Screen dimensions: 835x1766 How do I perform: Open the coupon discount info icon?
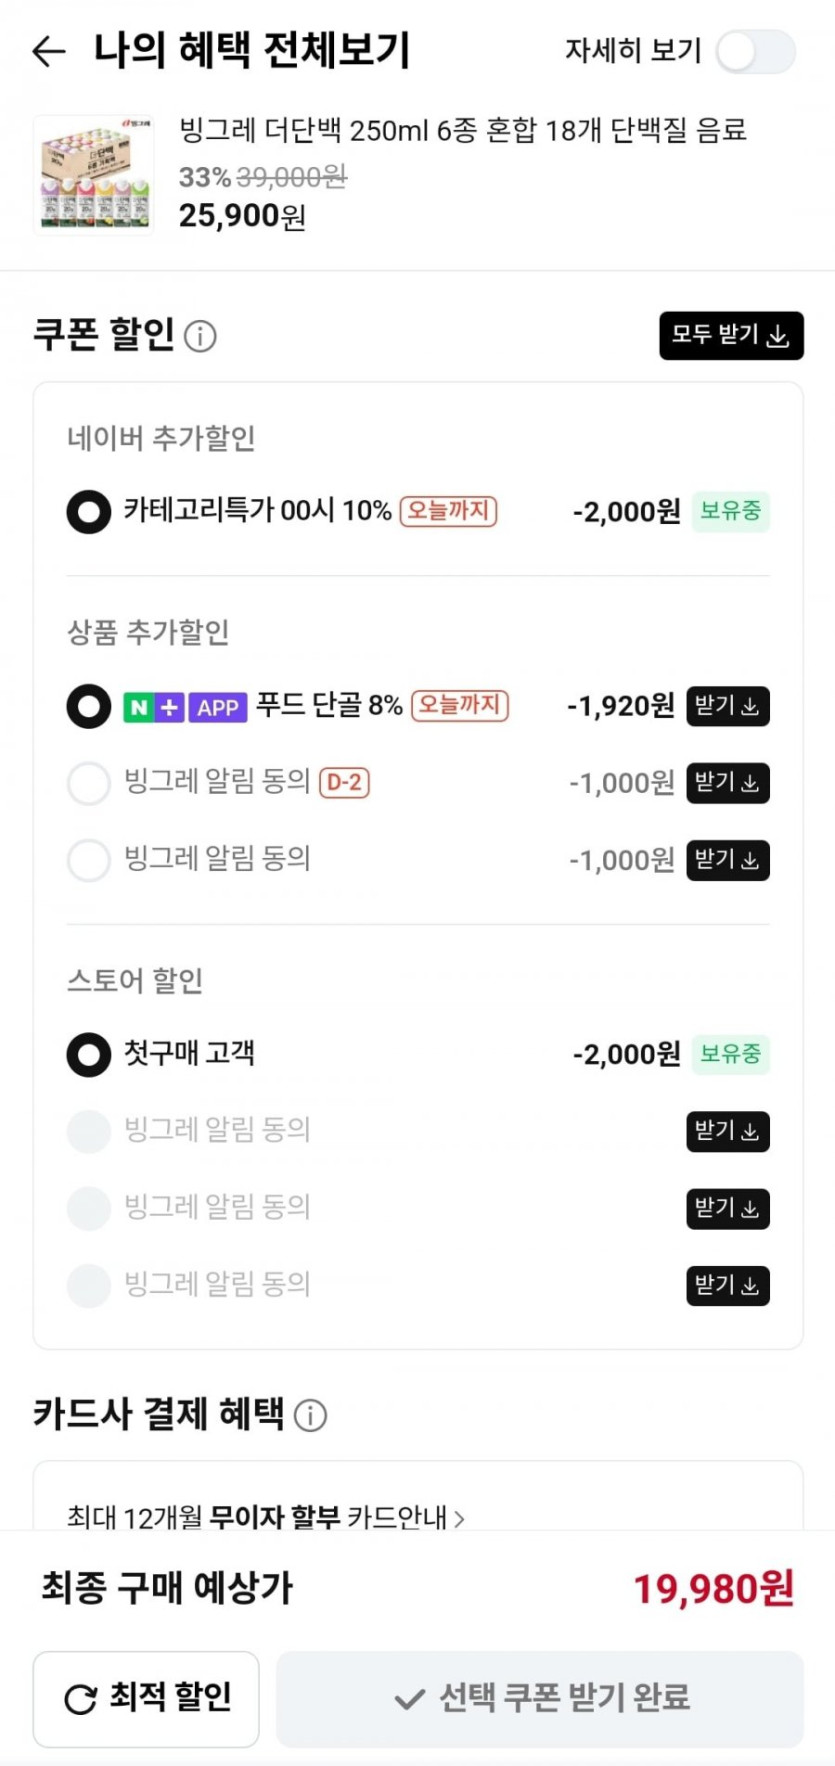[x=200, y=336]
